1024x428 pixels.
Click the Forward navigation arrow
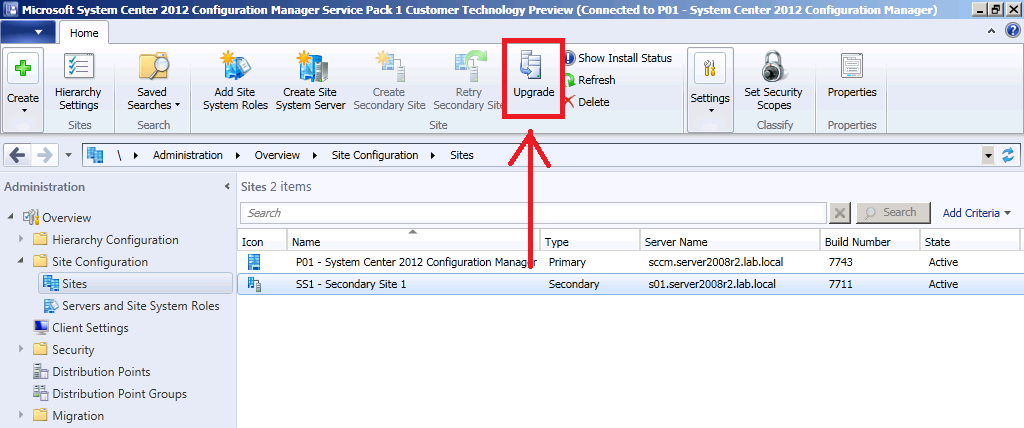[44, 155]
